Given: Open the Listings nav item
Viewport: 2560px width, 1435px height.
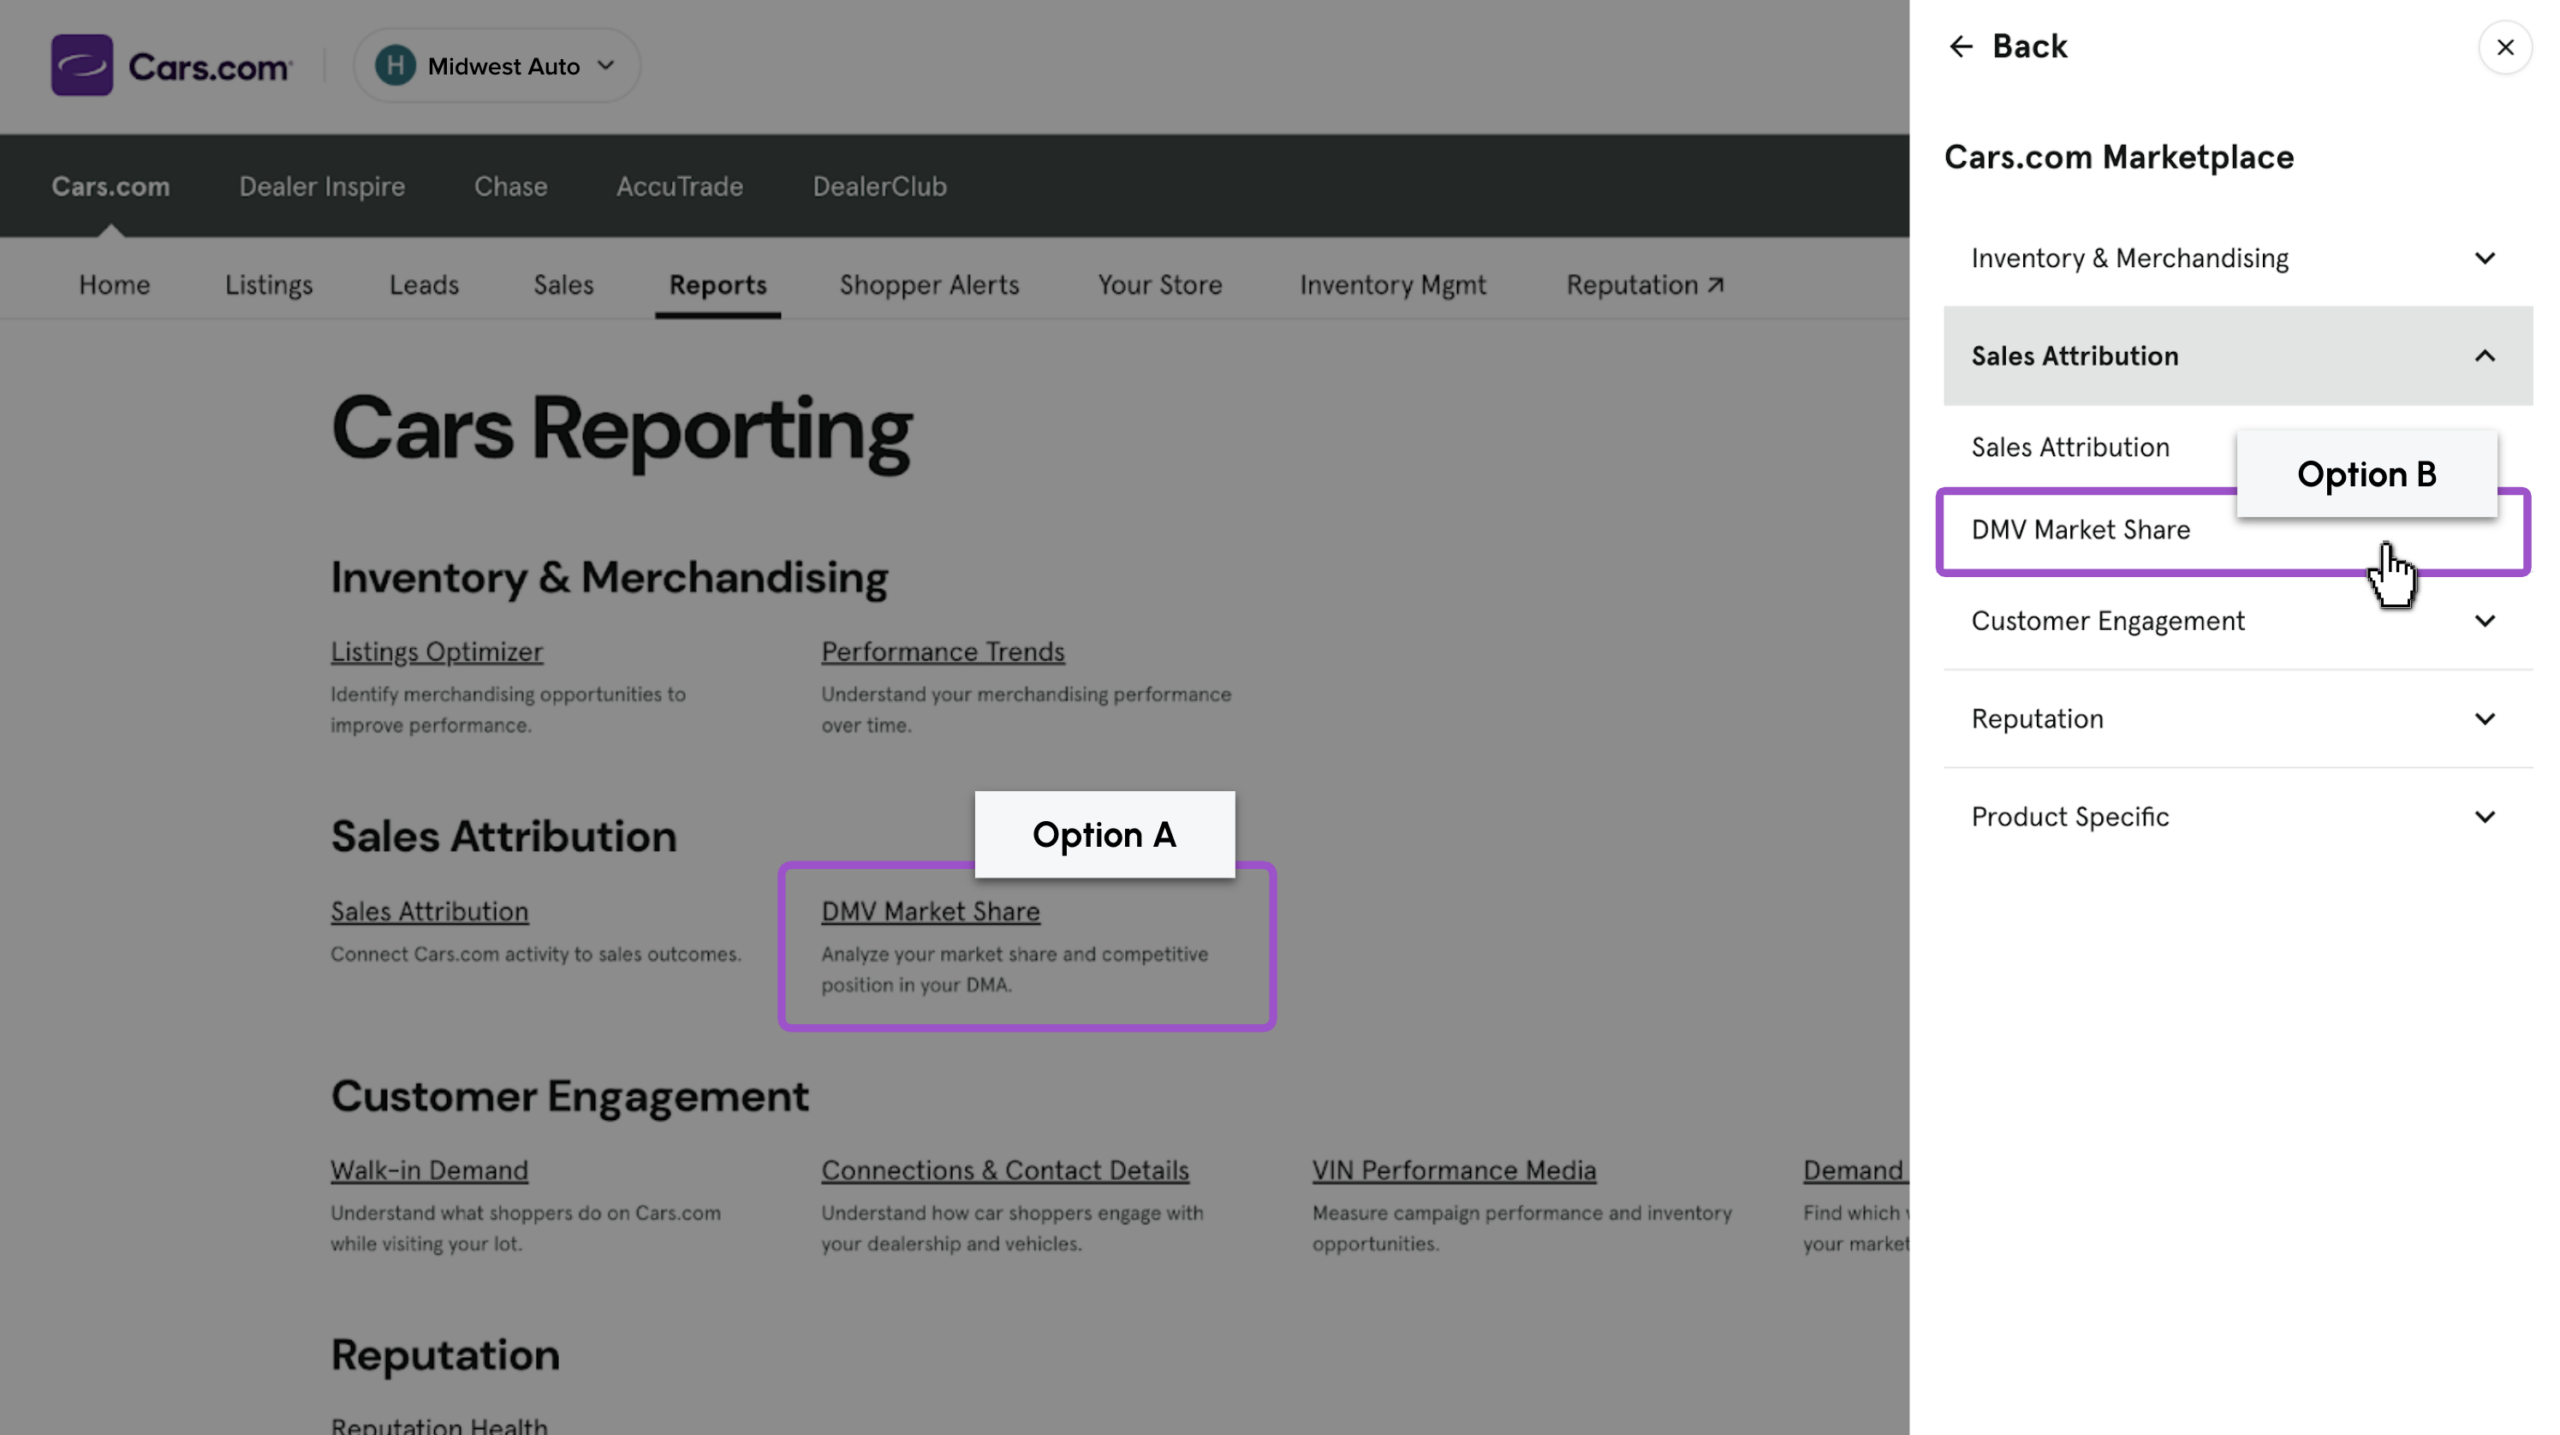Looking at the screenshot, I should pos(269,285).
